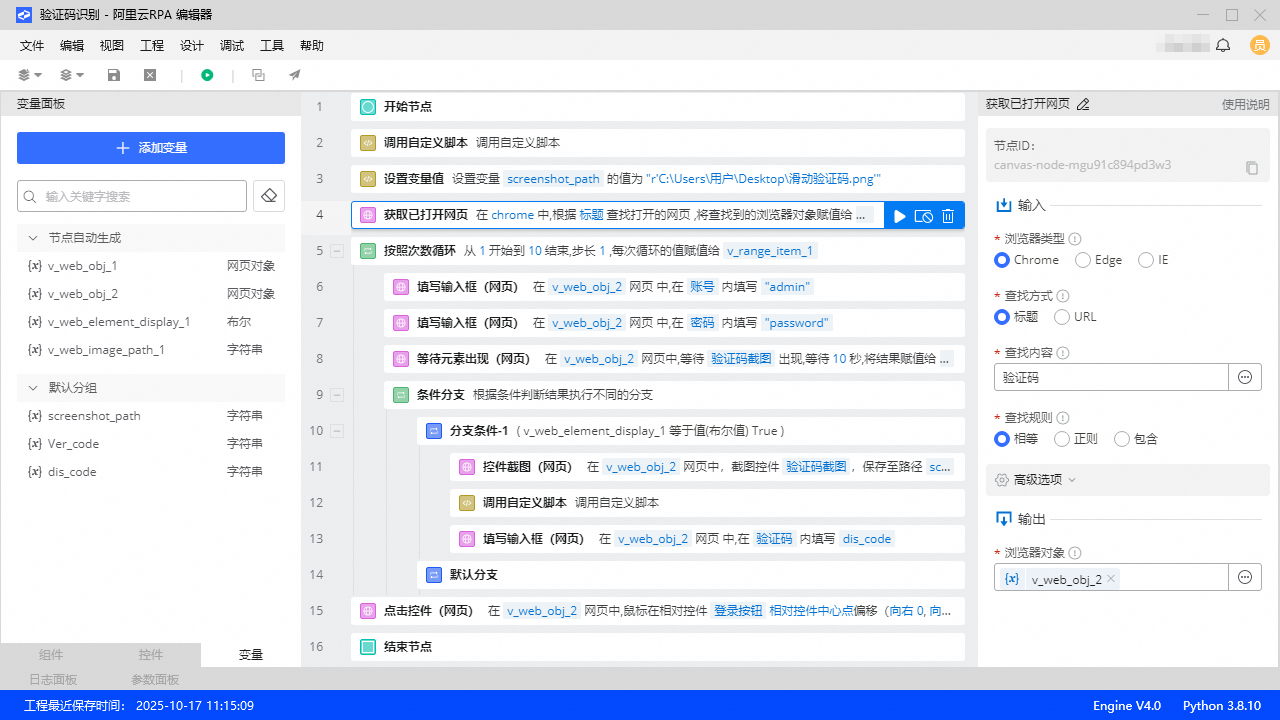Run the flow with the green play button
1280x720 pixels.
coord(207,75)
